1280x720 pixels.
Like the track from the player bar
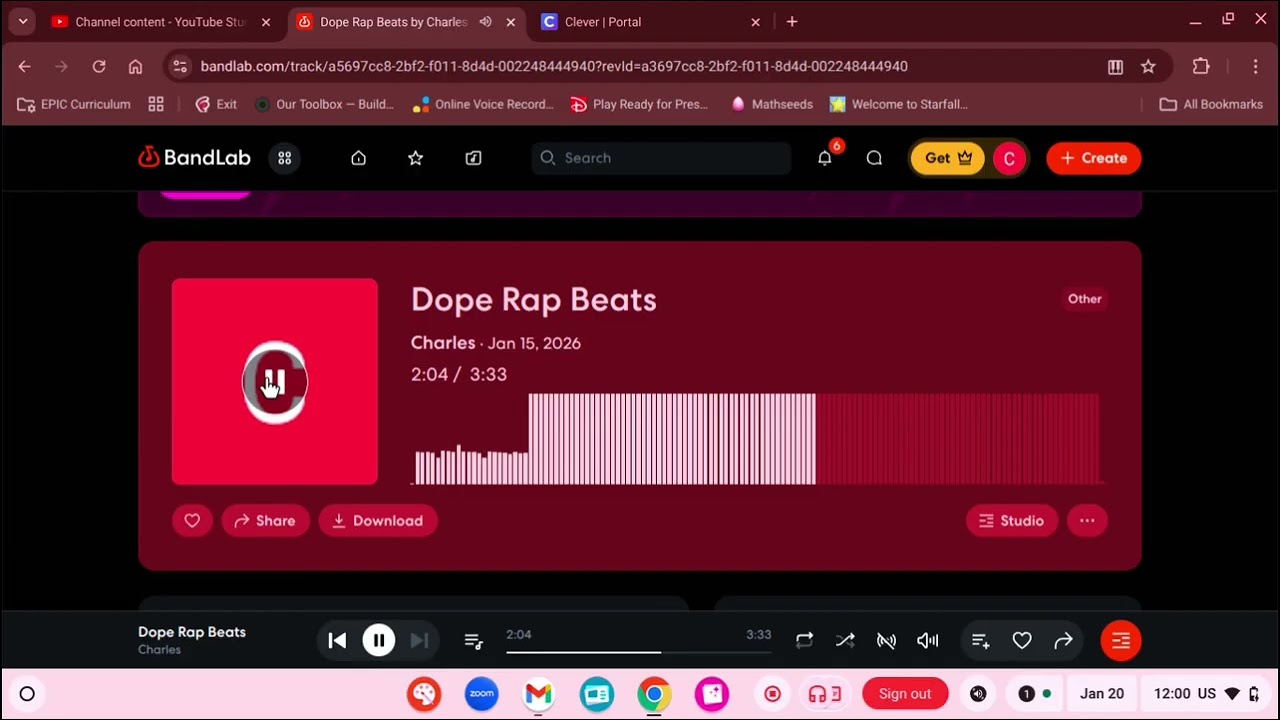tap(1022, 641)
